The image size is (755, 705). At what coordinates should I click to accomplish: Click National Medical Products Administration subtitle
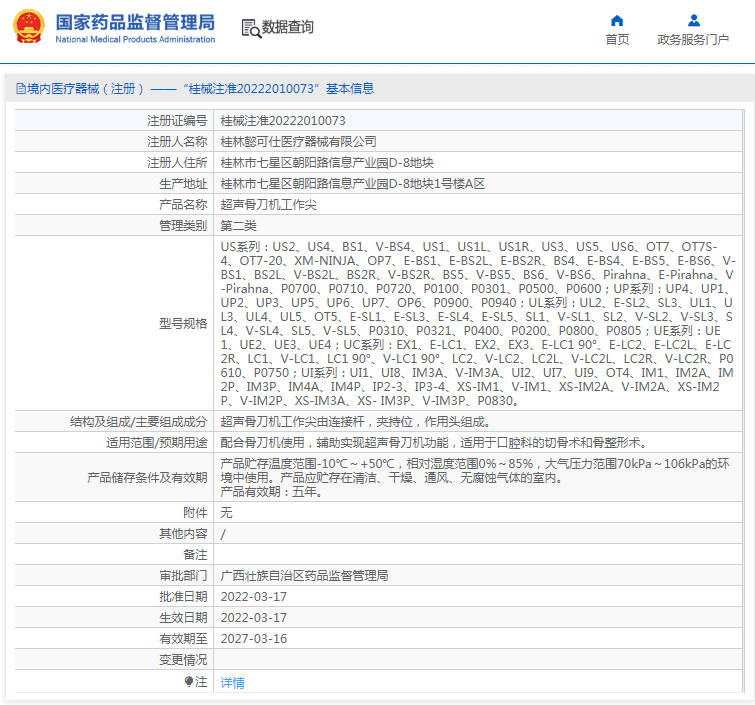click(x=135, y=39)
